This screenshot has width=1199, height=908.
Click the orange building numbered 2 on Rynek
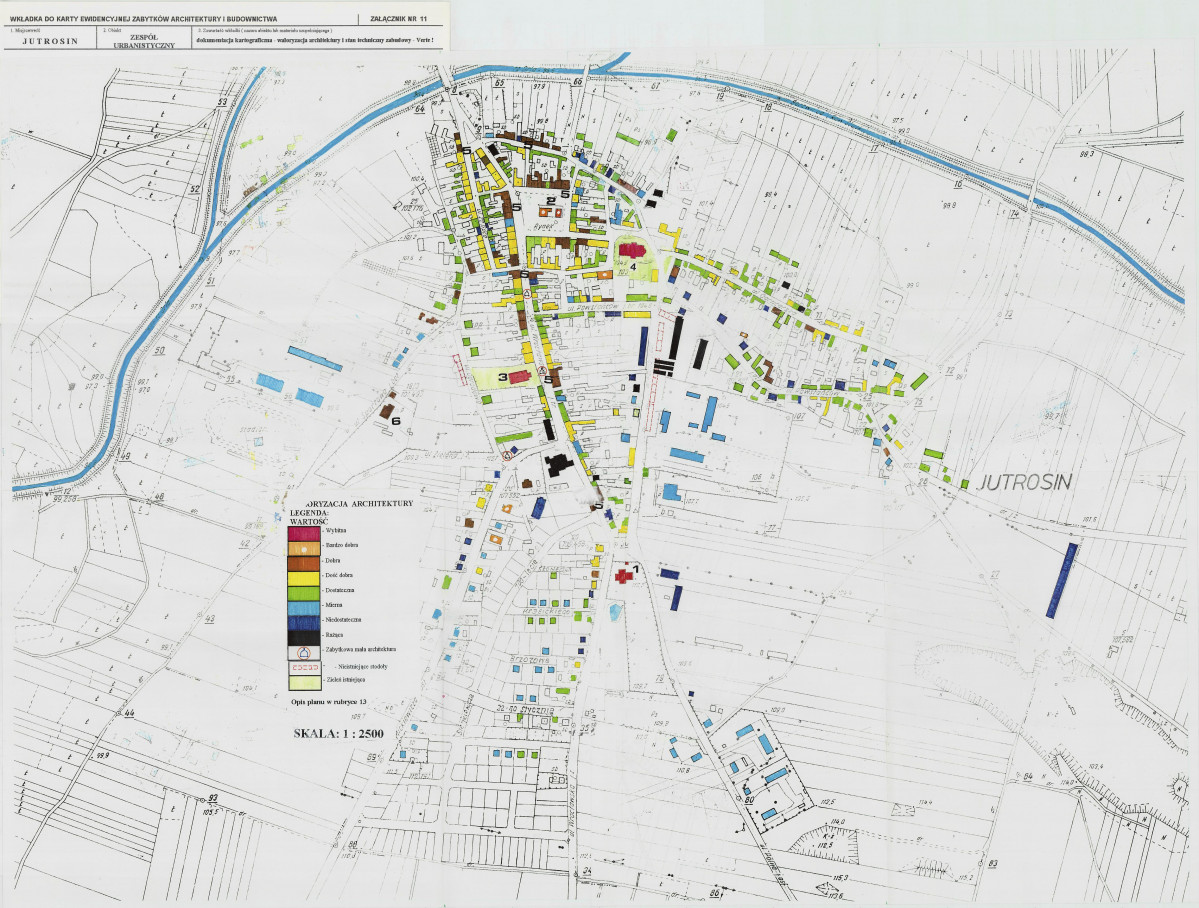coord(547,212)
